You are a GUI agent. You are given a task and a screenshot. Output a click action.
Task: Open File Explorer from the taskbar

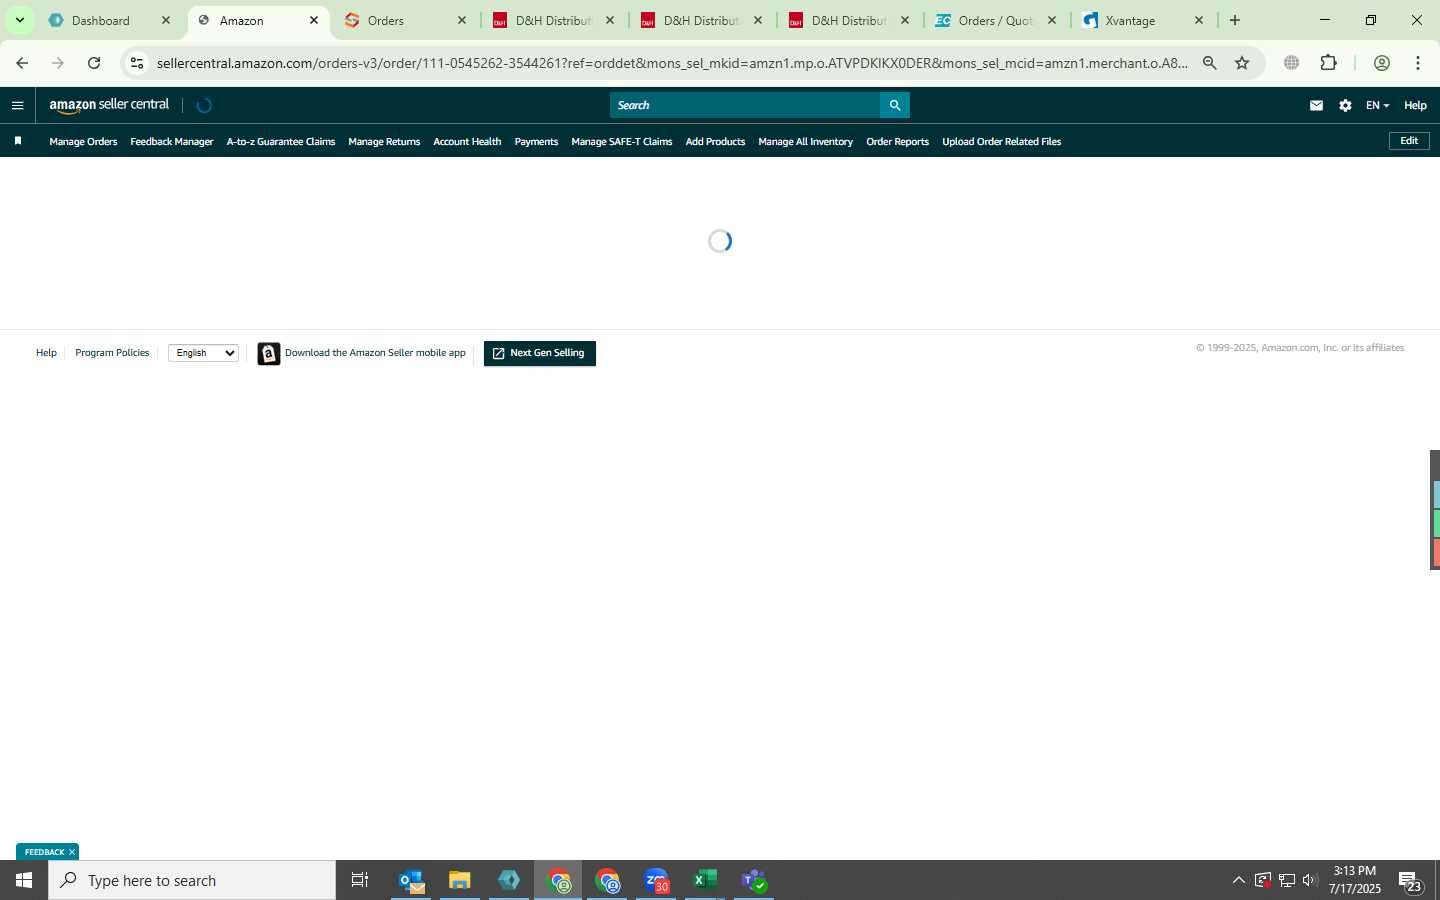(460, 880)
